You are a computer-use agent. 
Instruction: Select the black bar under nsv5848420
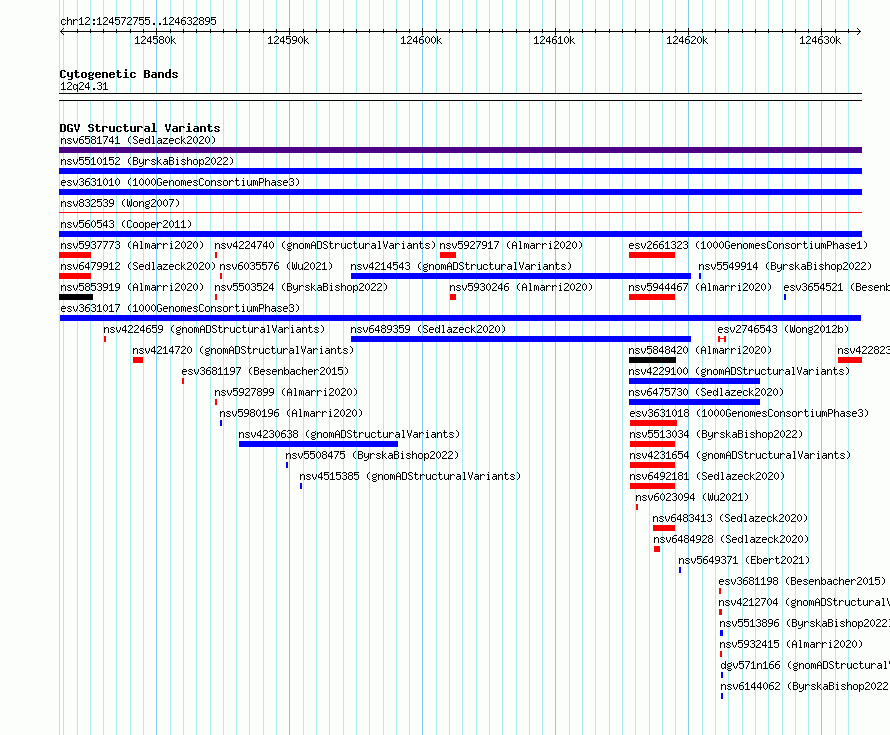[x=652, y=360]
